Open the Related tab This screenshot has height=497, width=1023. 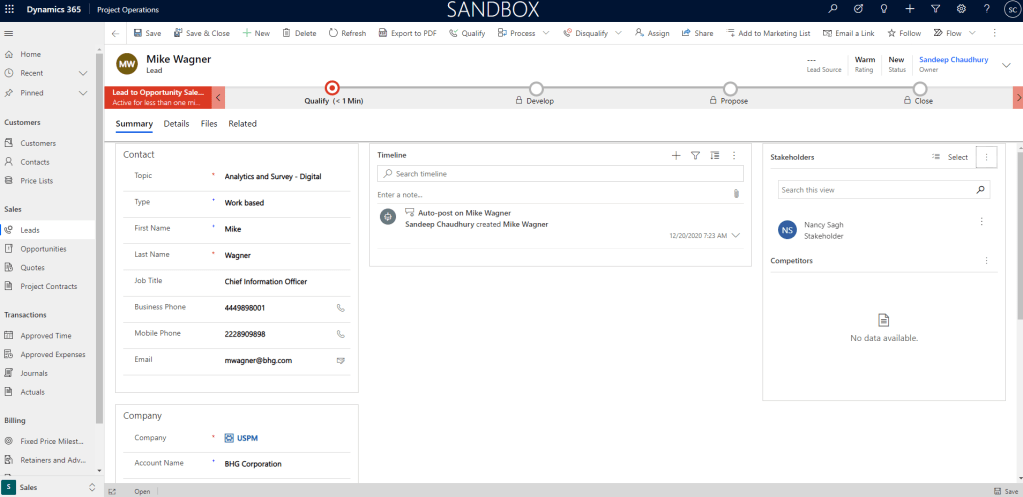tap(242, 124)
